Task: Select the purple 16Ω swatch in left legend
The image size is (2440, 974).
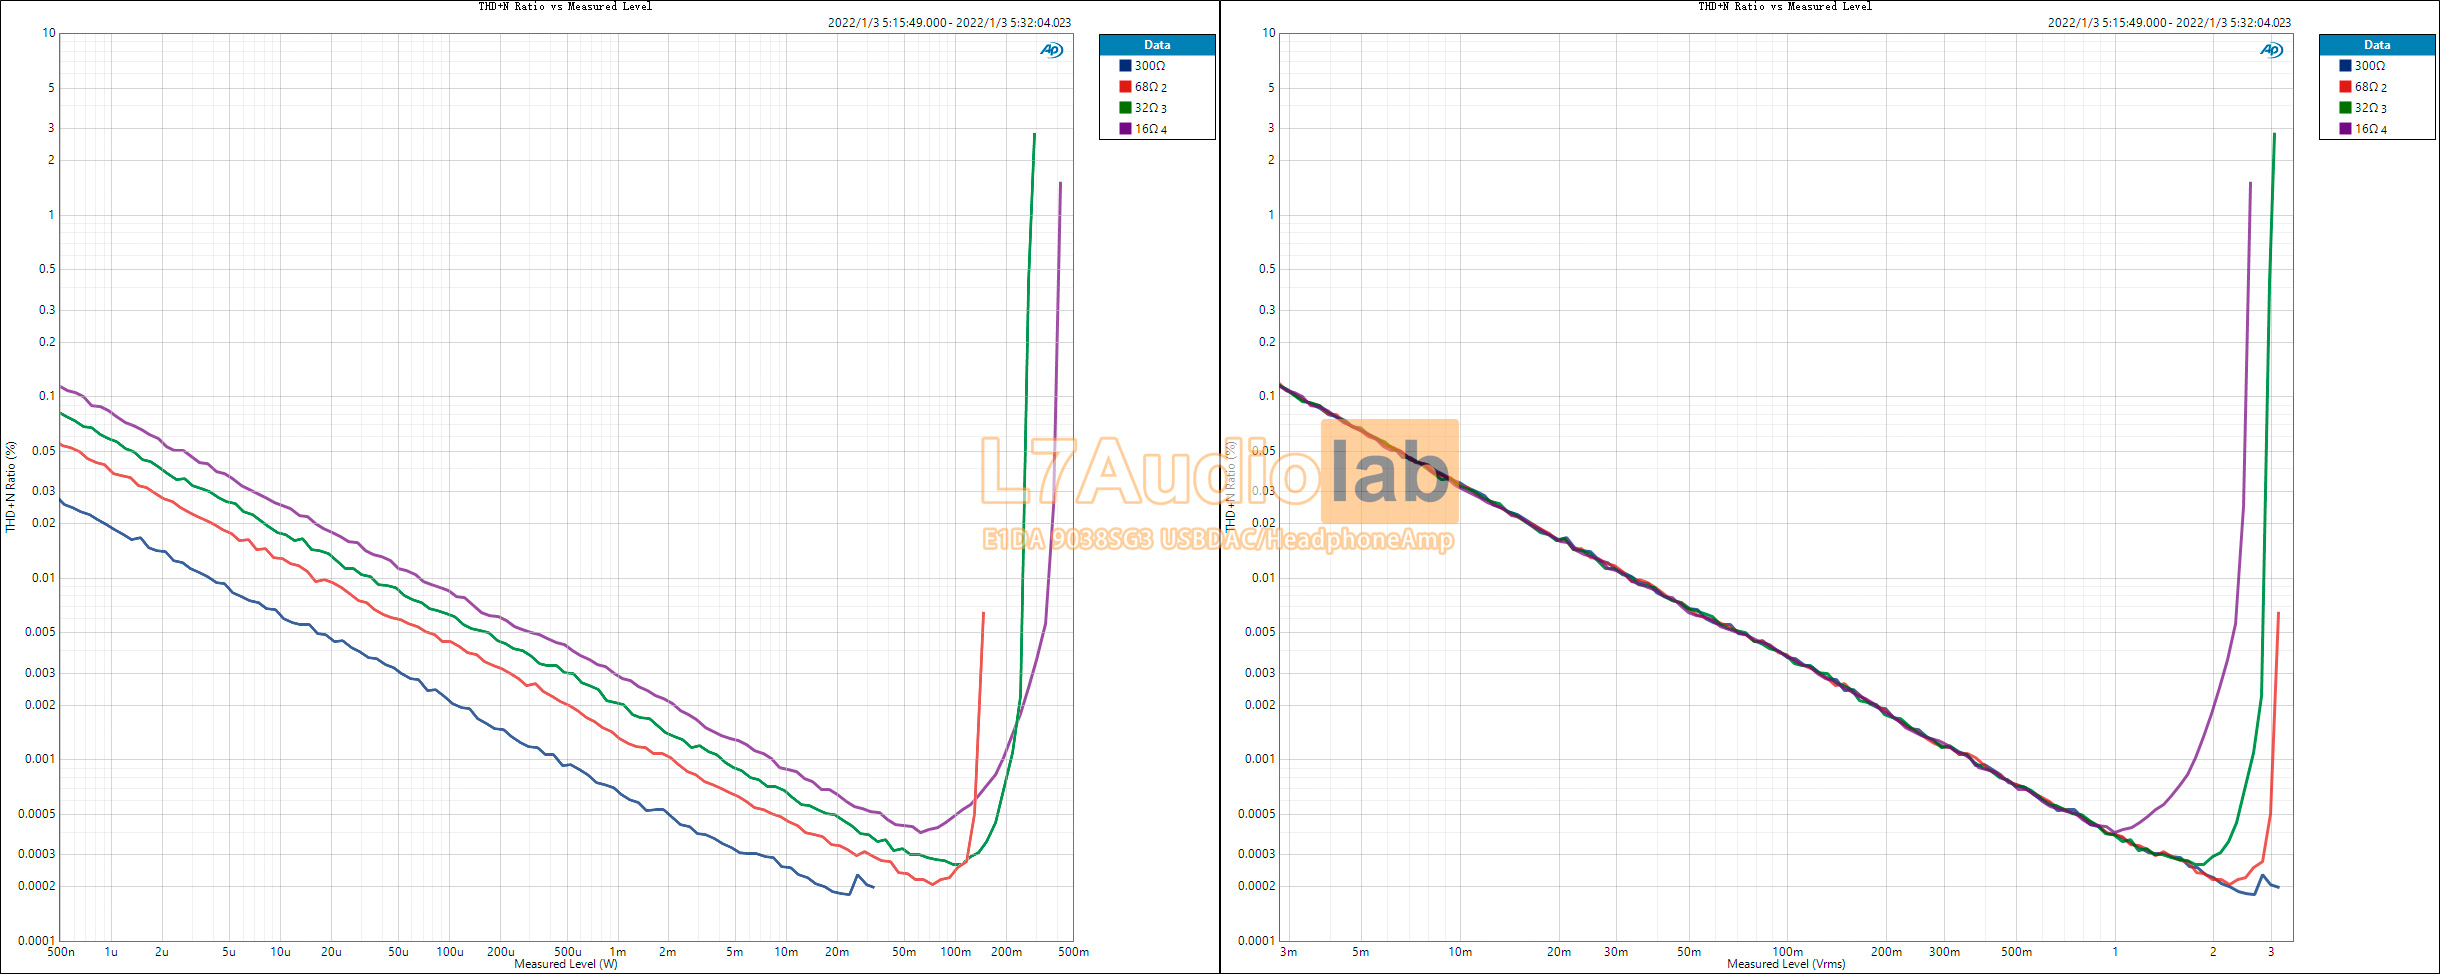Action: click(1125, 129)
